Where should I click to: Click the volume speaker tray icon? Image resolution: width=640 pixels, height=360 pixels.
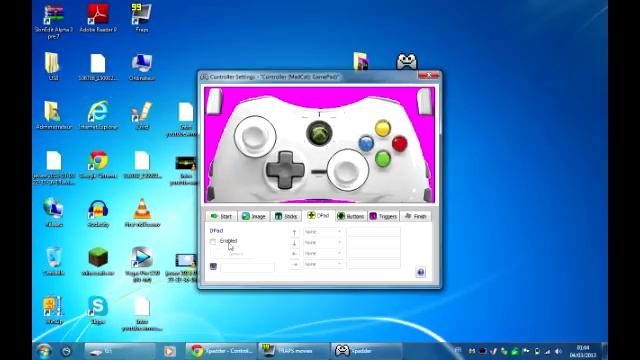click(558, 351)
